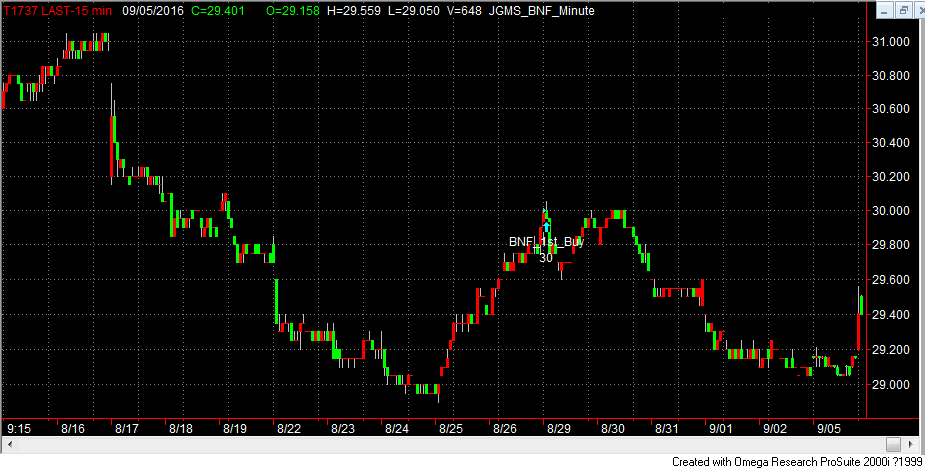Click the V=648 volume value
This screenshot has height=468, width=925.
point(464,11)
